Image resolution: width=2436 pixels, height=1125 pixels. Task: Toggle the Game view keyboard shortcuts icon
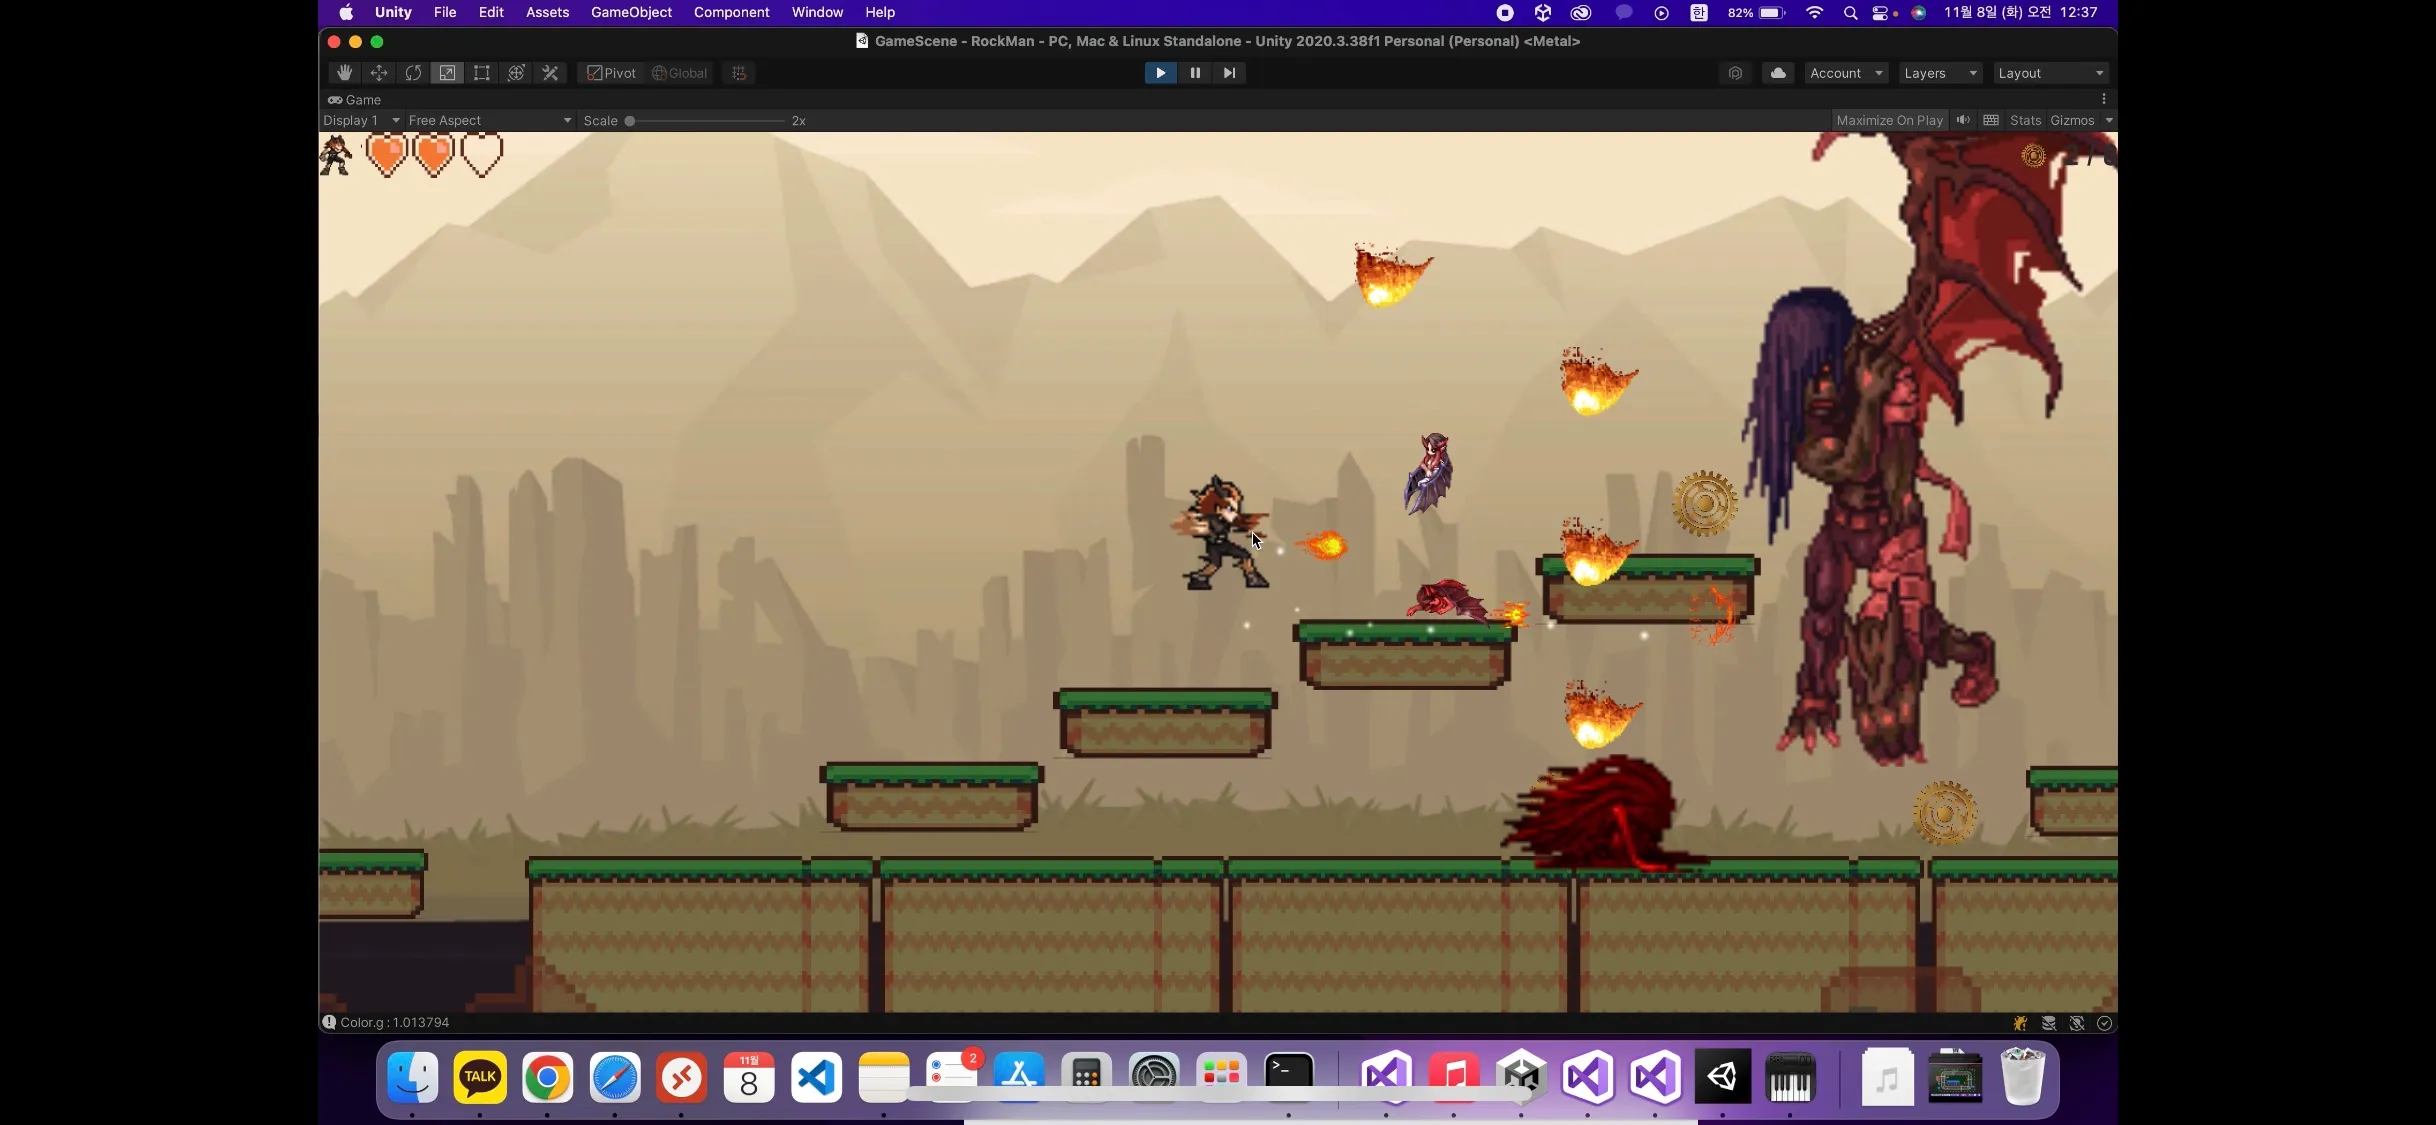tap(1991, 121)
